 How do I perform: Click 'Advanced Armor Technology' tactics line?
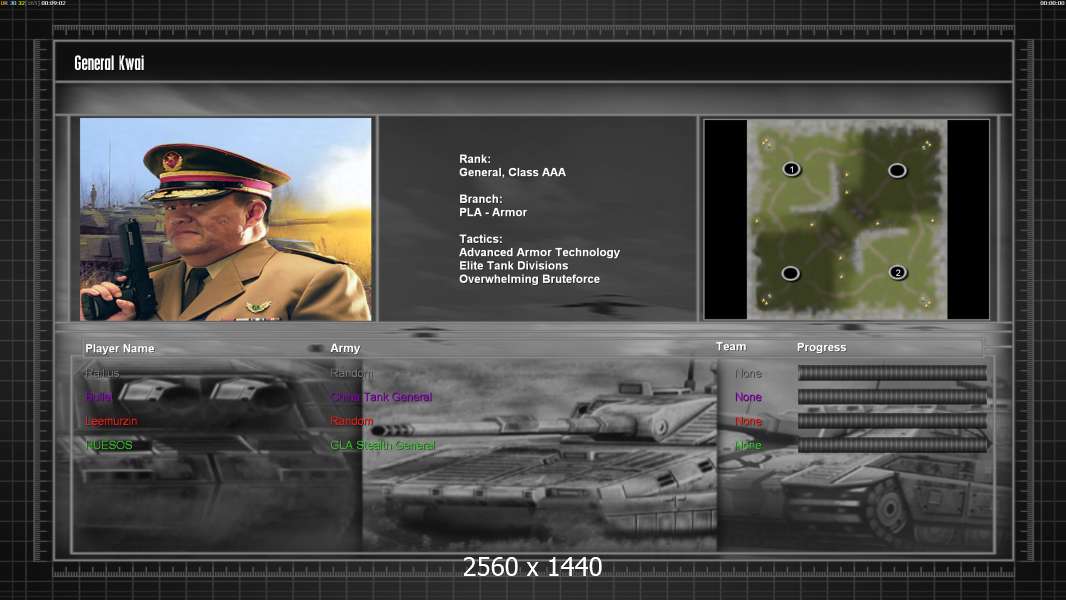(539, 252)
